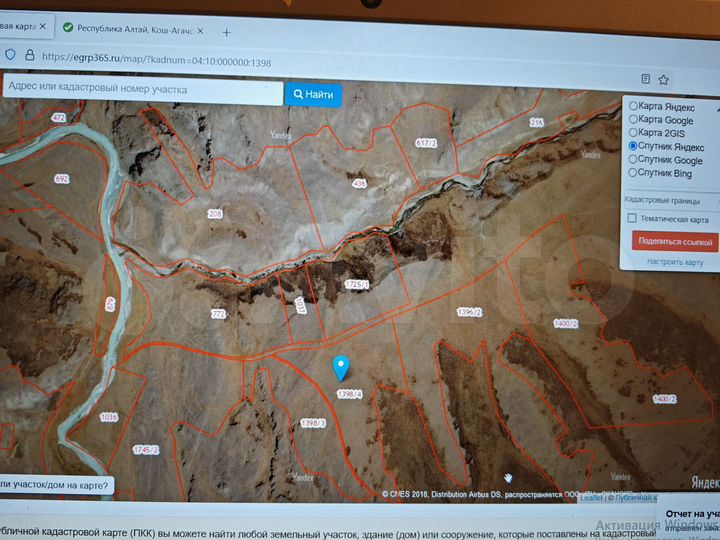Click parcel label 479 by the river
The height and width of the screenshot is (540, 720).
click(x=110, y=304)
